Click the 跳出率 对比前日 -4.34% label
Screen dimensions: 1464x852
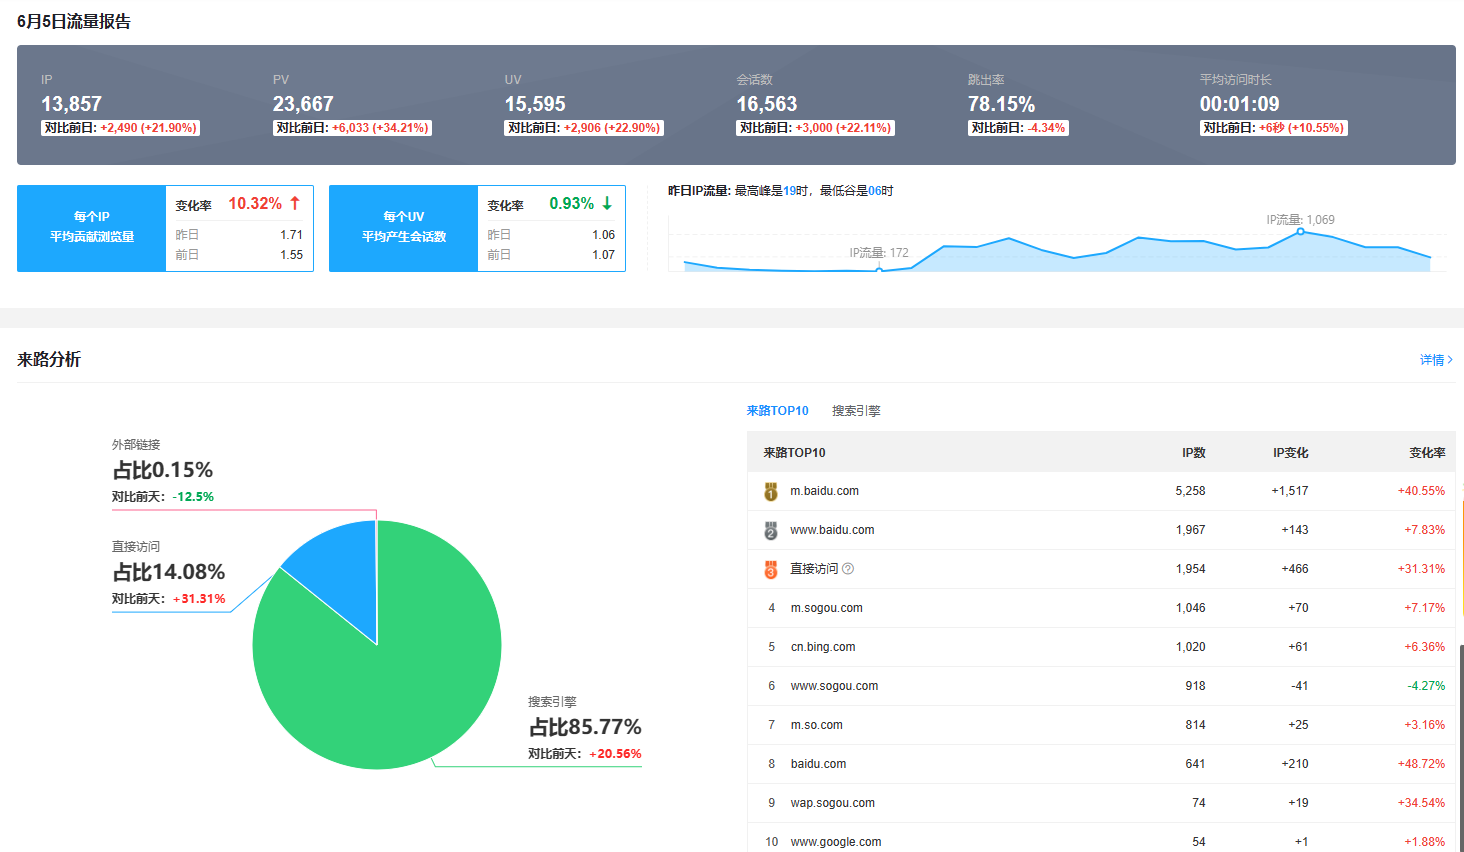point(1018,128)
